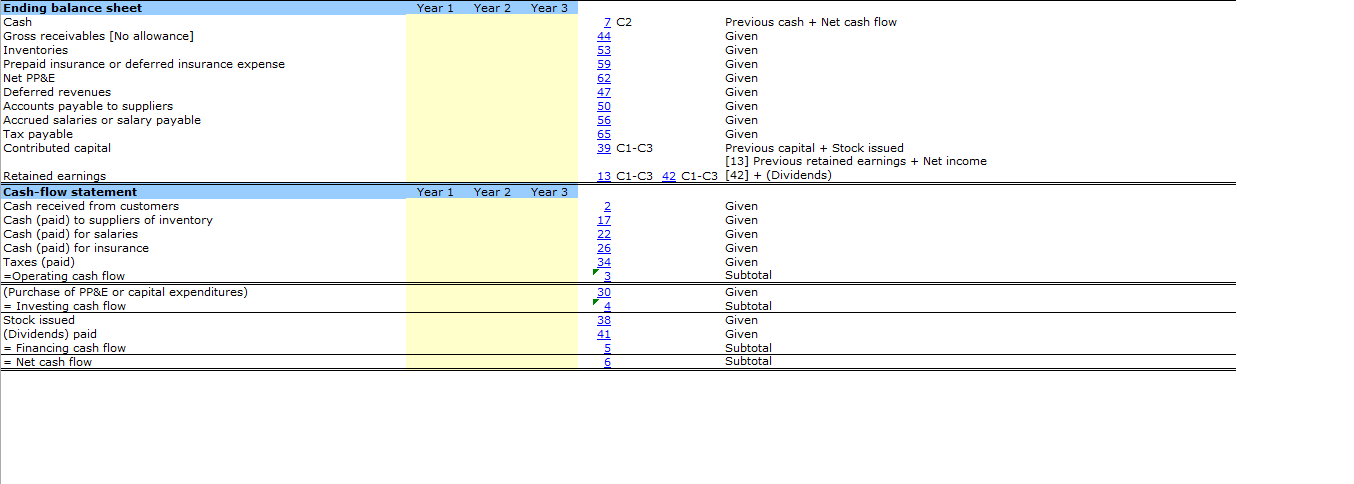Select 'Cash (paid) for insurance' label
The image size is (1354, 484).
click(76, 248)
